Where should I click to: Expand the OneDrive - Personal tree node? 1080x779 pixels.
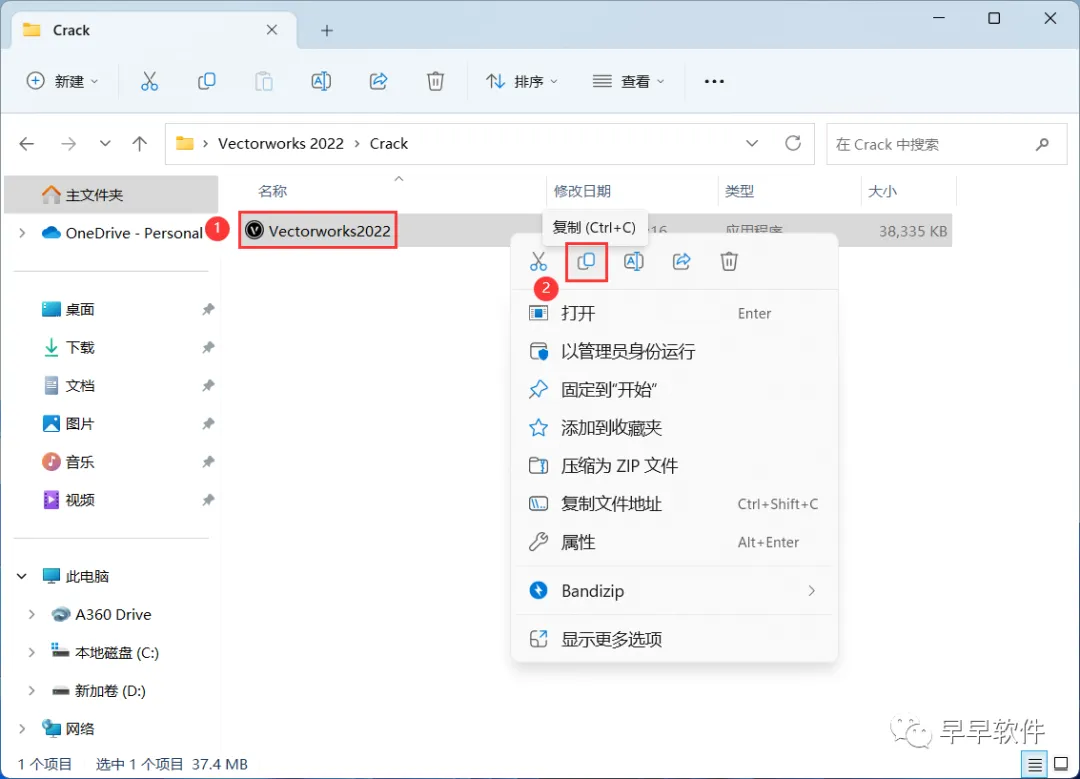22,233
